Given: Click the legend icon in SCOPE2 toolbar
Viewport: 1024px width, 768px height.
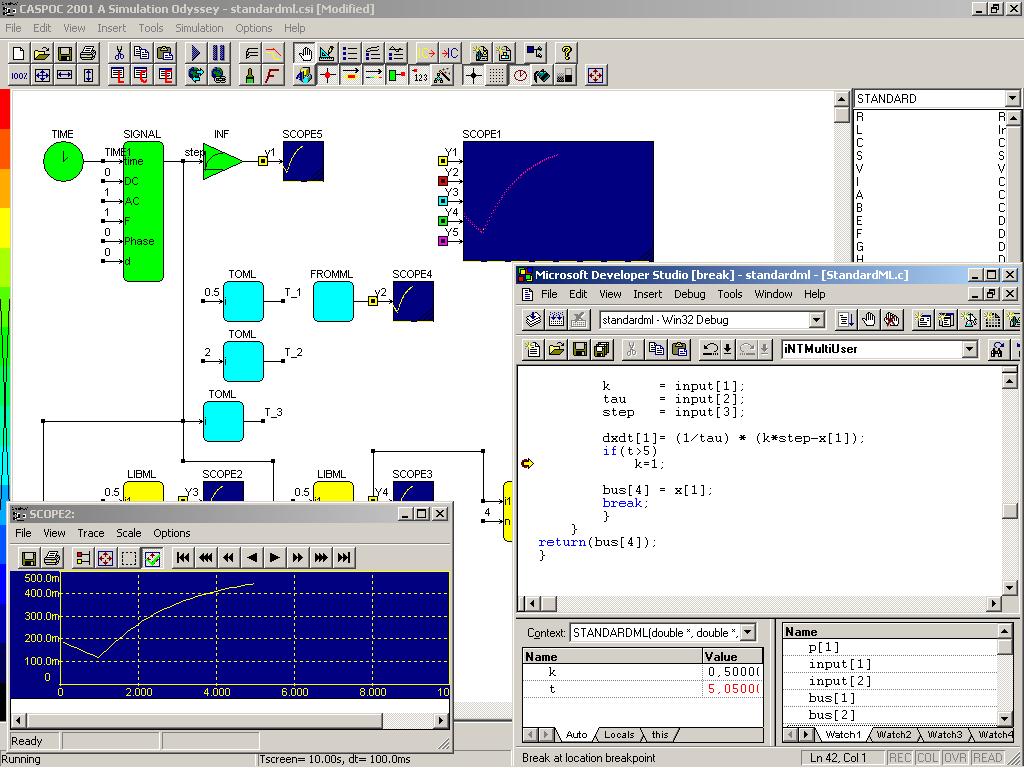Looking at the screenshot, I should point(83,558).
